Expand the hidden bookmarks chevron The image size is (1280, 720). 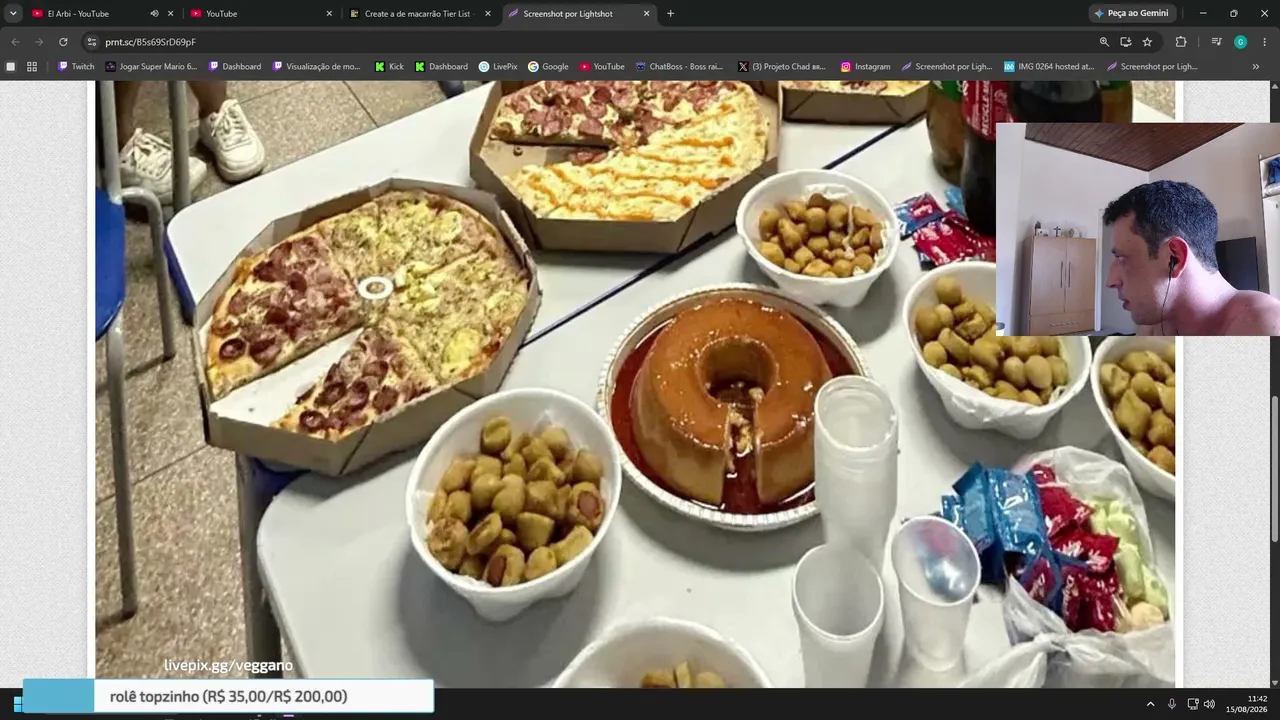(x=1256, y=67)
